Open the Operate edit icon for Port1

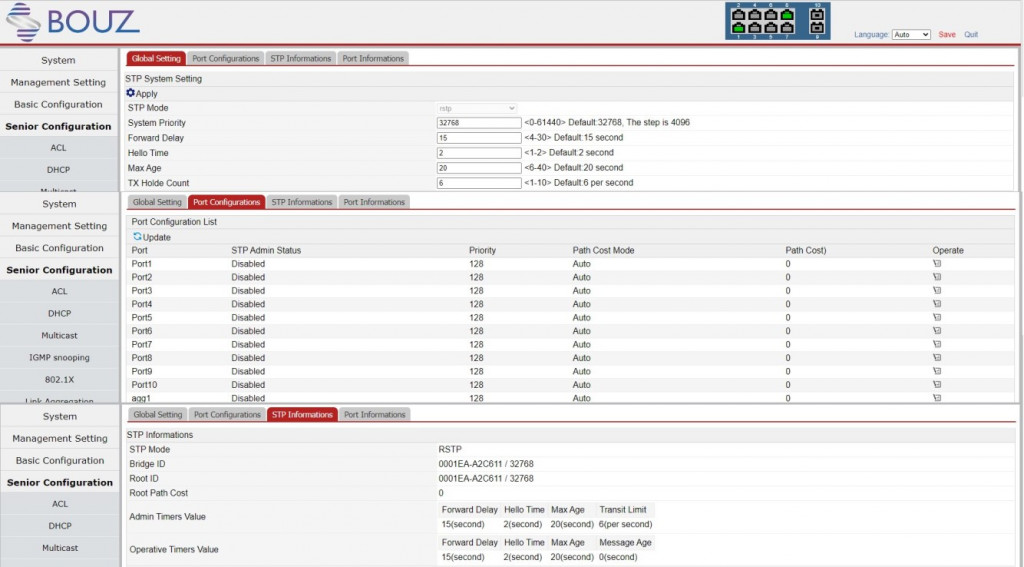(x=937, y=264)
